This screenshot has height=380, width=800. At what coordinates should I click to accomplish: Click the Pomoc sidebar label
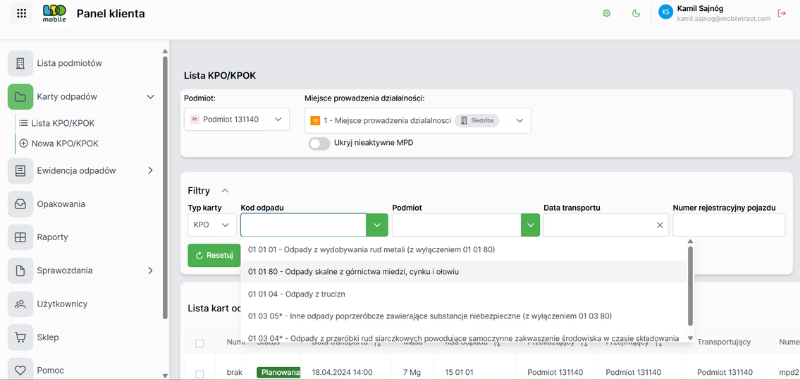point(51,370)
